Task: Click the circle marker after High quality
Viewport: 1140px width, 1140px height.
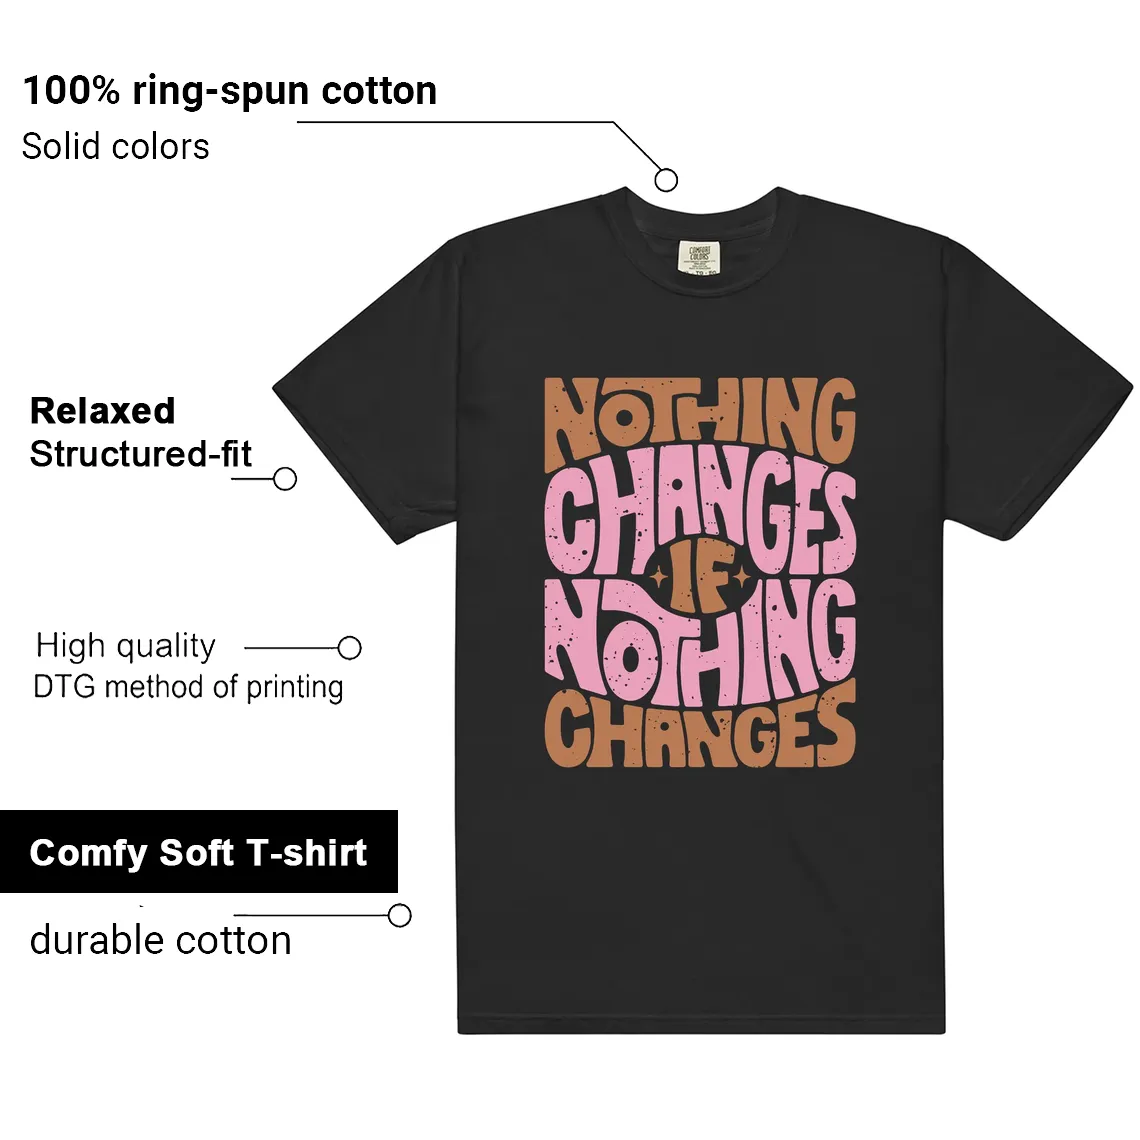Action: [350, 647]
